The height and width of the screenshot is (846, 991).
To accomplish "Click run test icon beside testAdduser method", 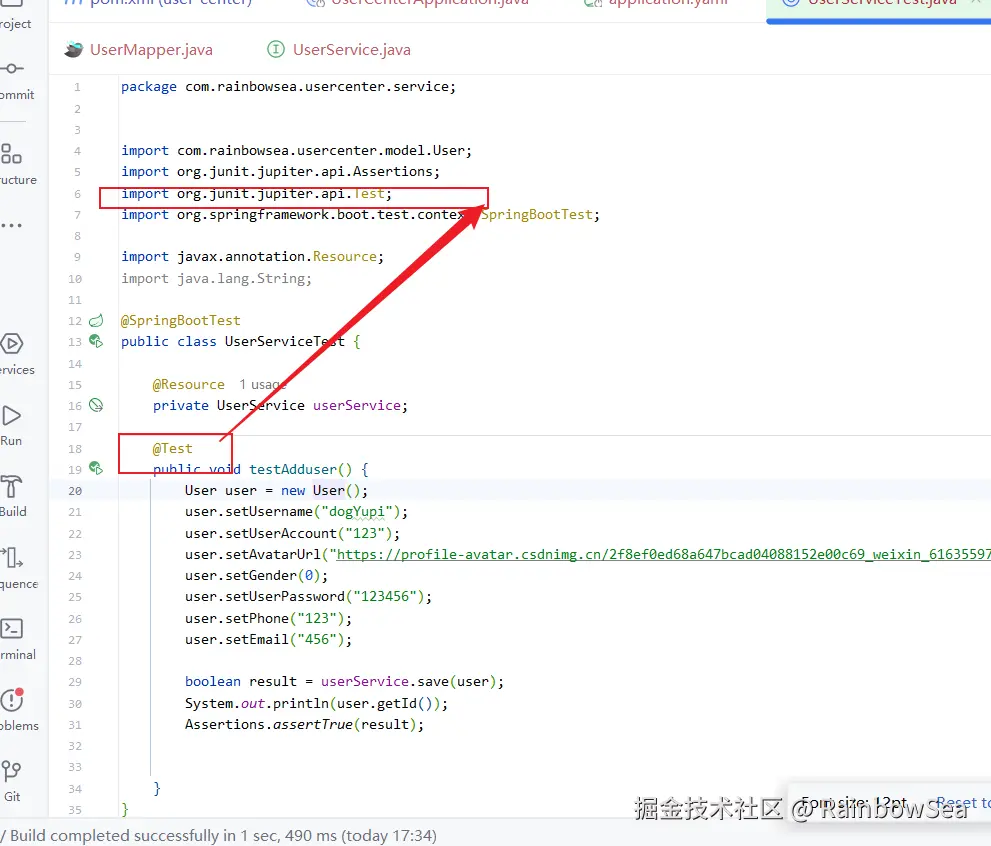I will [x=96, y=468].
